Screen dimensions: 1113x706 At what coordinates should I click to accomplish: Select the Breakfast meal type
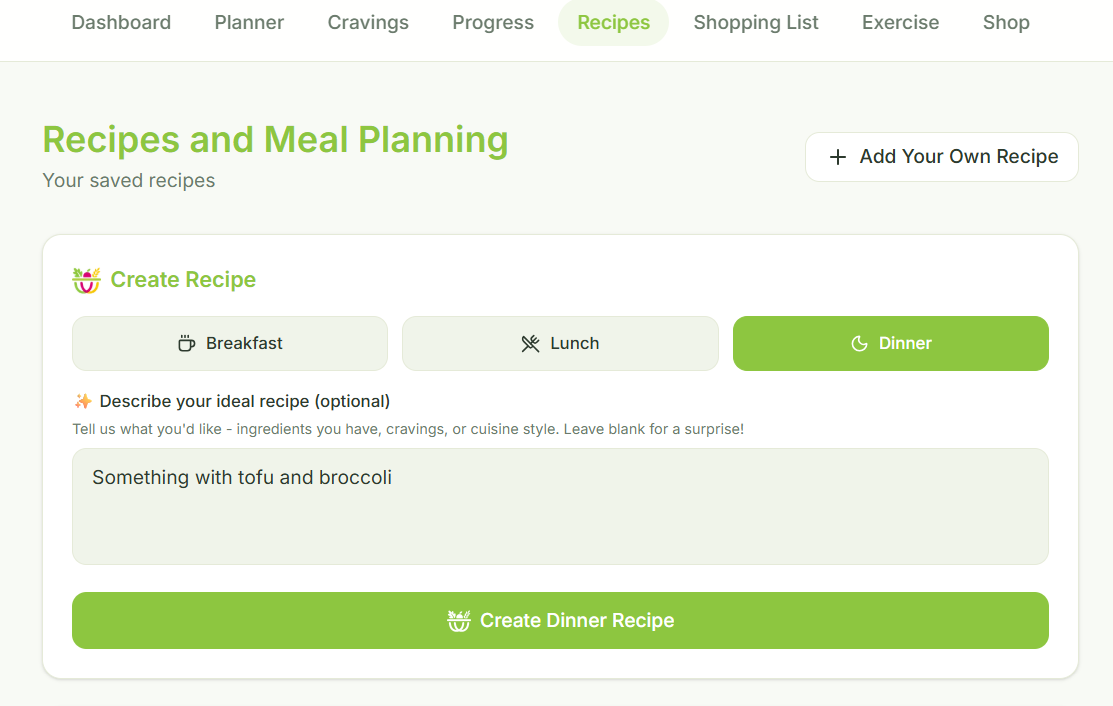coord(229,343)
